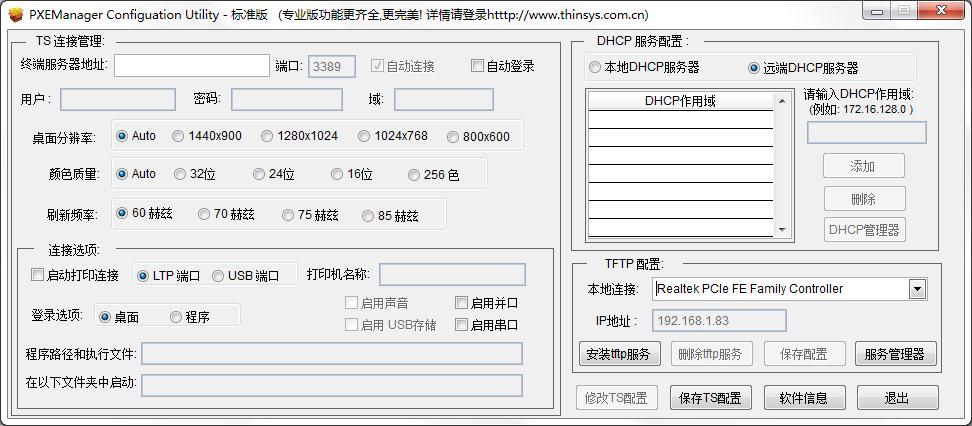Click the 域 input field
The height and width of the screenshot is (426, 972).
point(444,99)
